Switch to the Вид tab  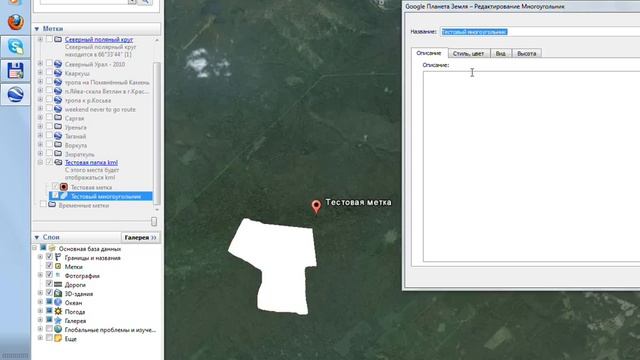click(x=501, y=53)
